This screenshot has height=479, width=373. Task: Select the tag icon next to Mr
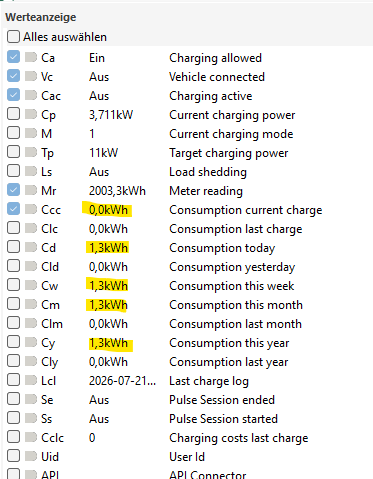coord(31,190)
